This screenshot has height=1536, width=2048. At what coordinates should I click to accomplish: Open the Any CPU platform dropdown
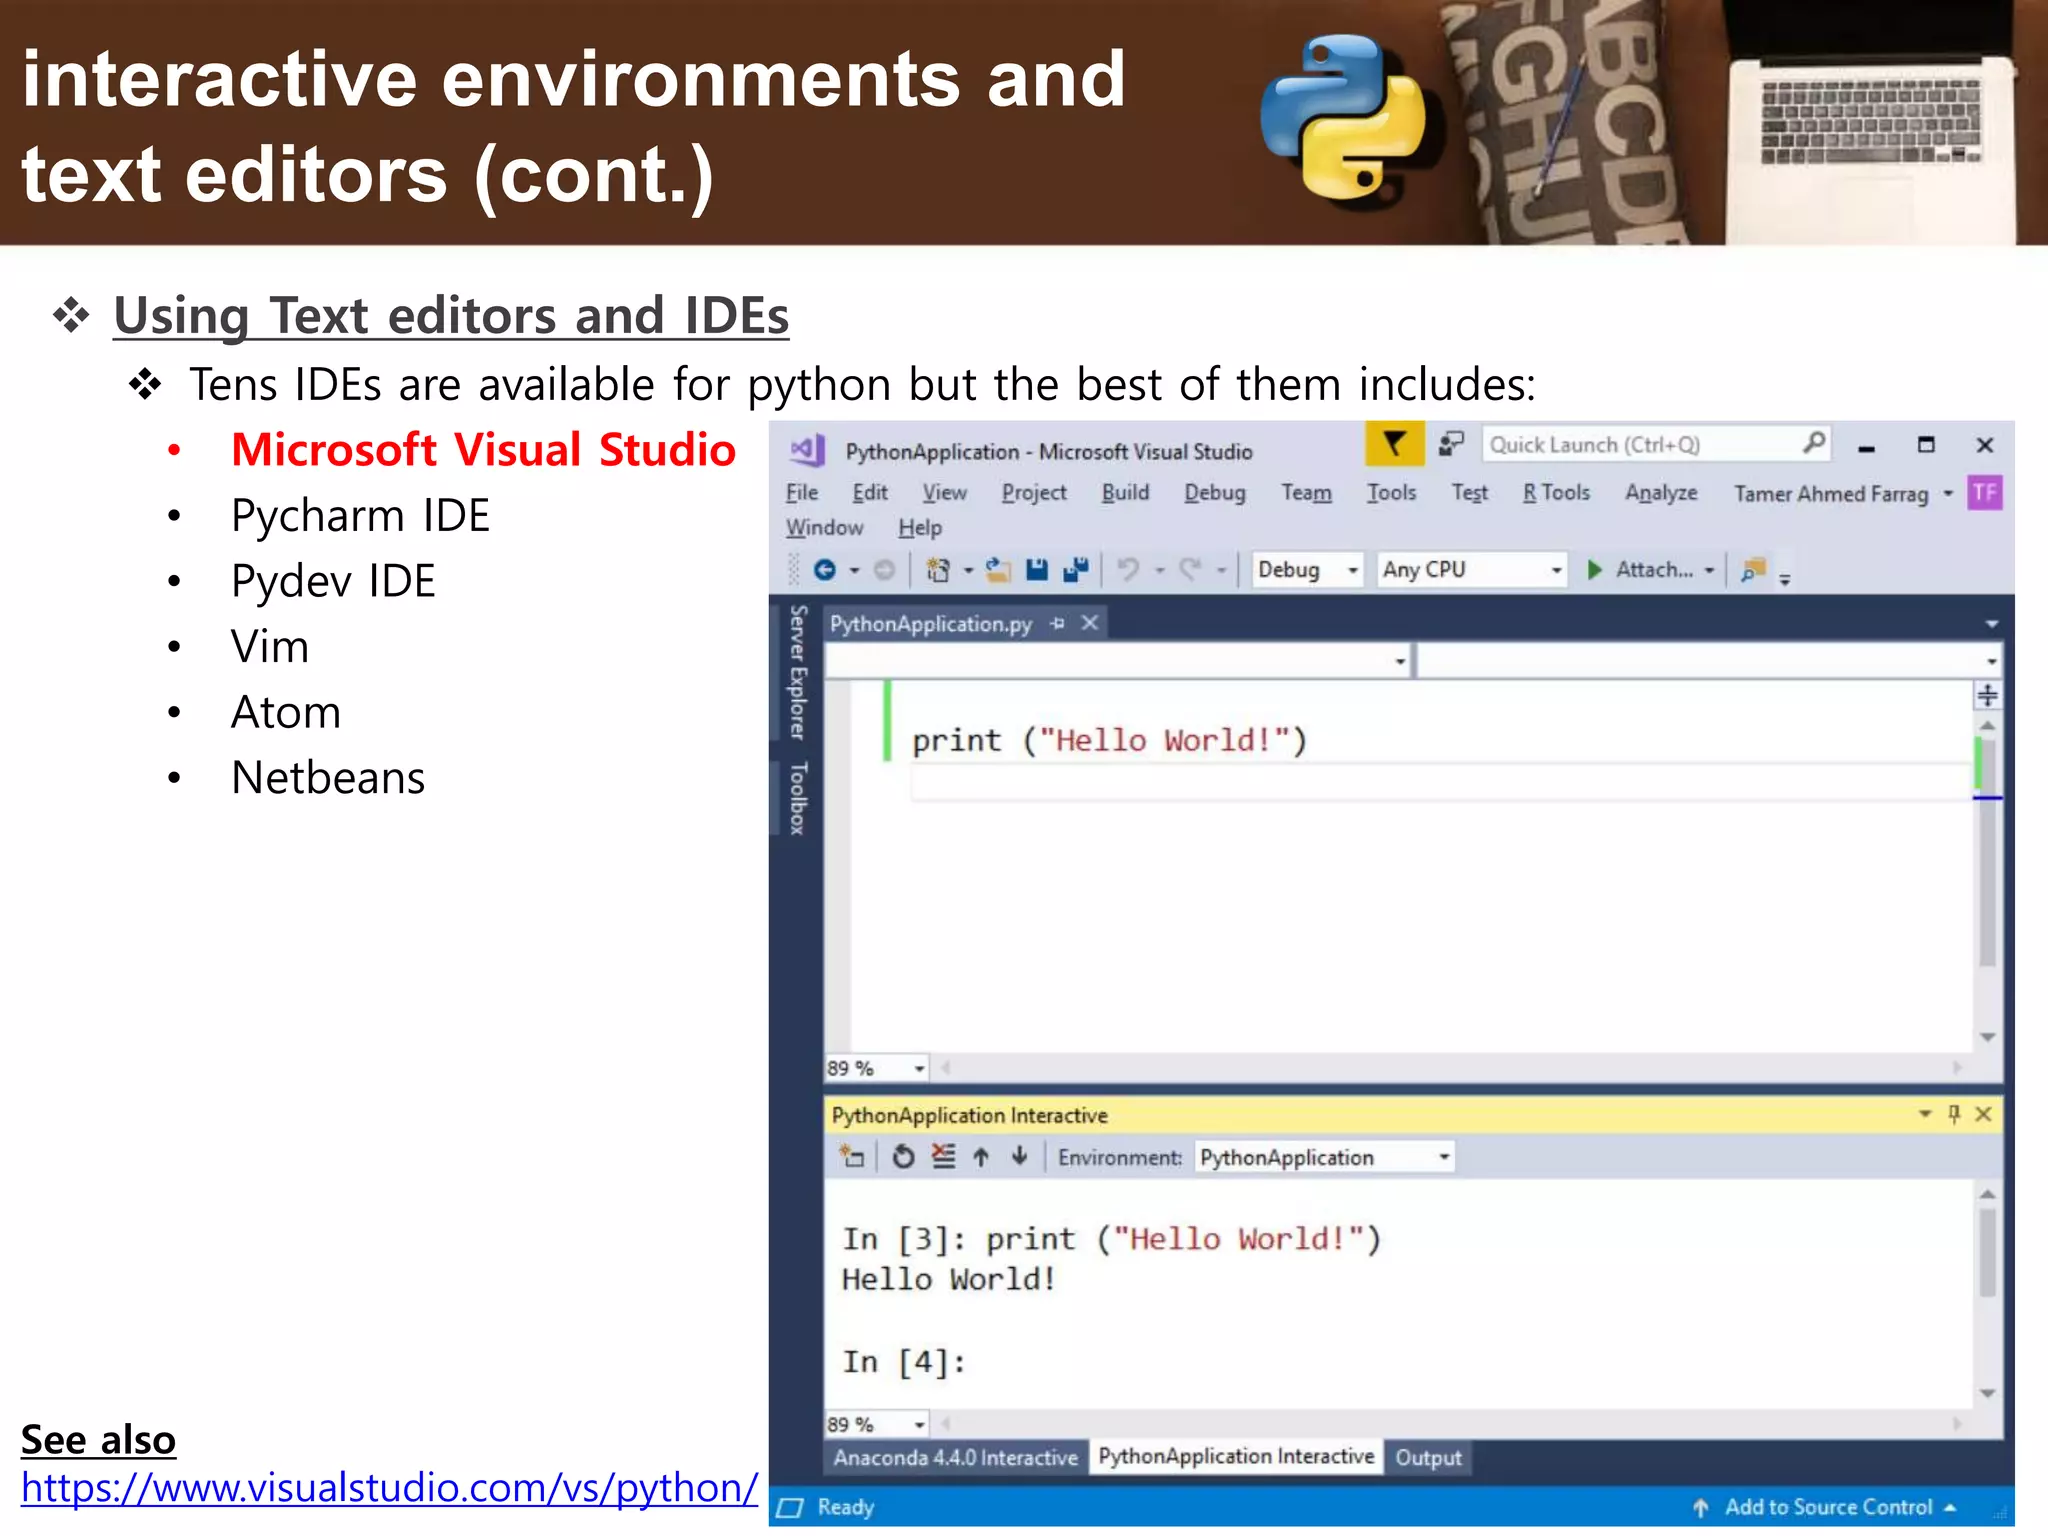click(1556, 570)
